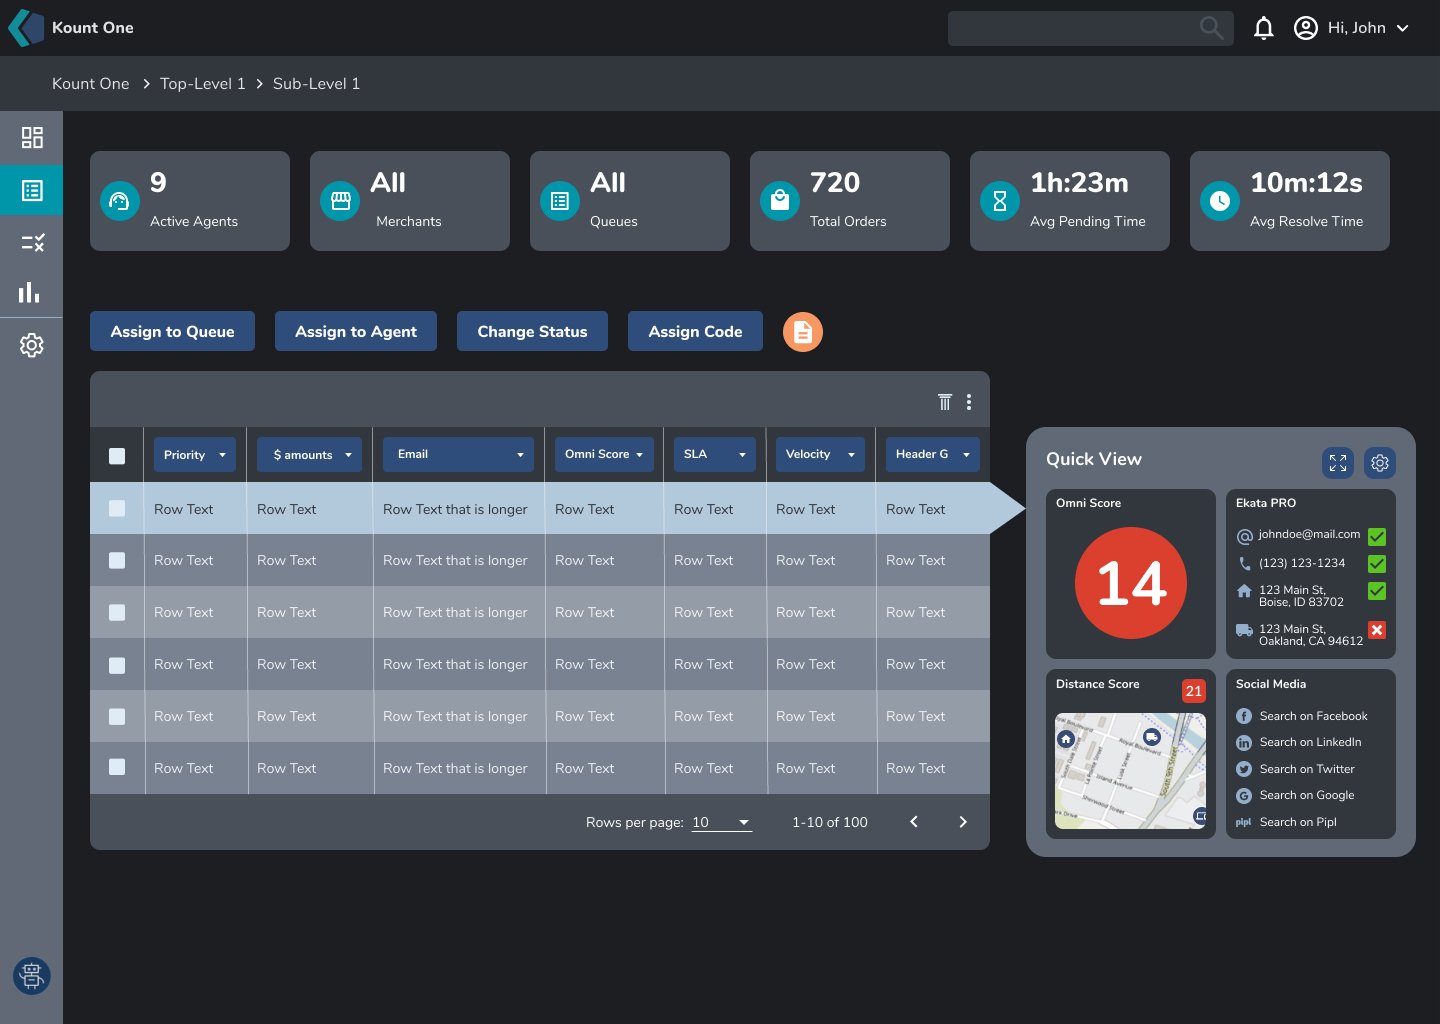Open the $ amounts column dropdown
The height and width of the screenshot is (1024, 1440).
[x=309, y=455]
